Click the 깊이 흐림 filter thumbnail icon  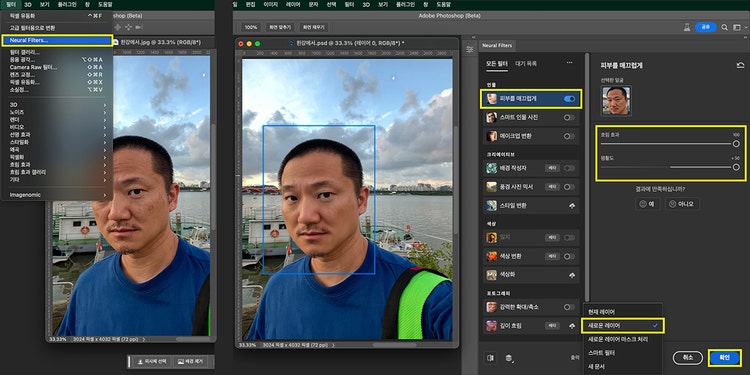click(491, 325)
